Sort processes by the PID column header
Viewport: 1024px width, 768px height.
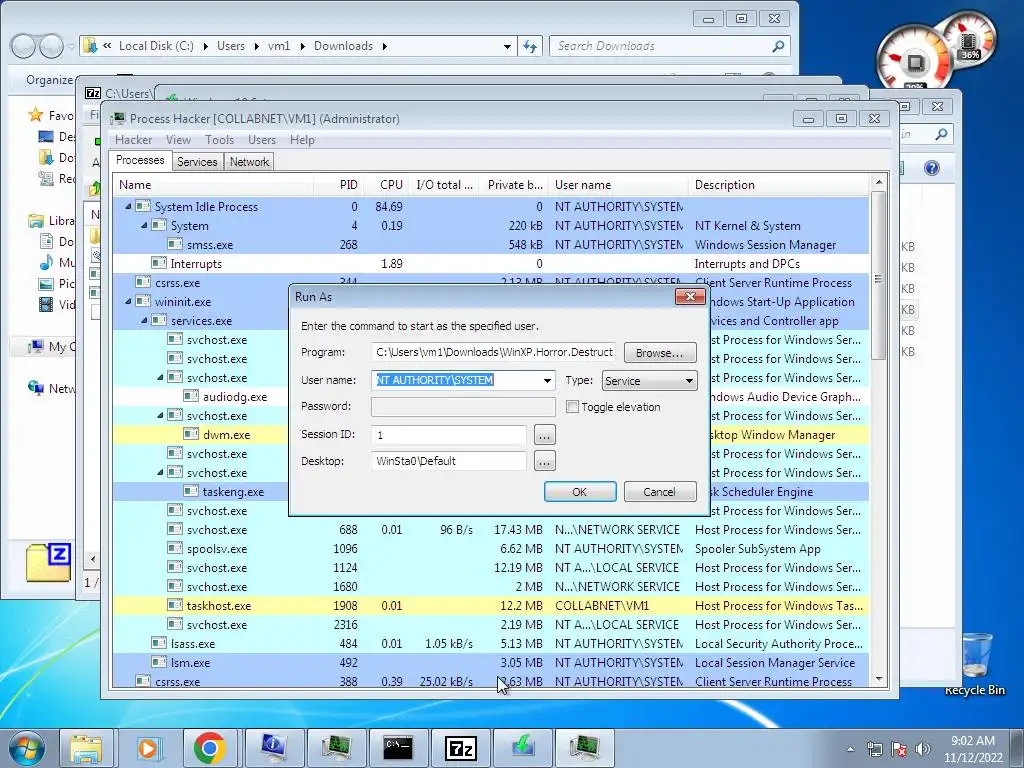(338, 185)
